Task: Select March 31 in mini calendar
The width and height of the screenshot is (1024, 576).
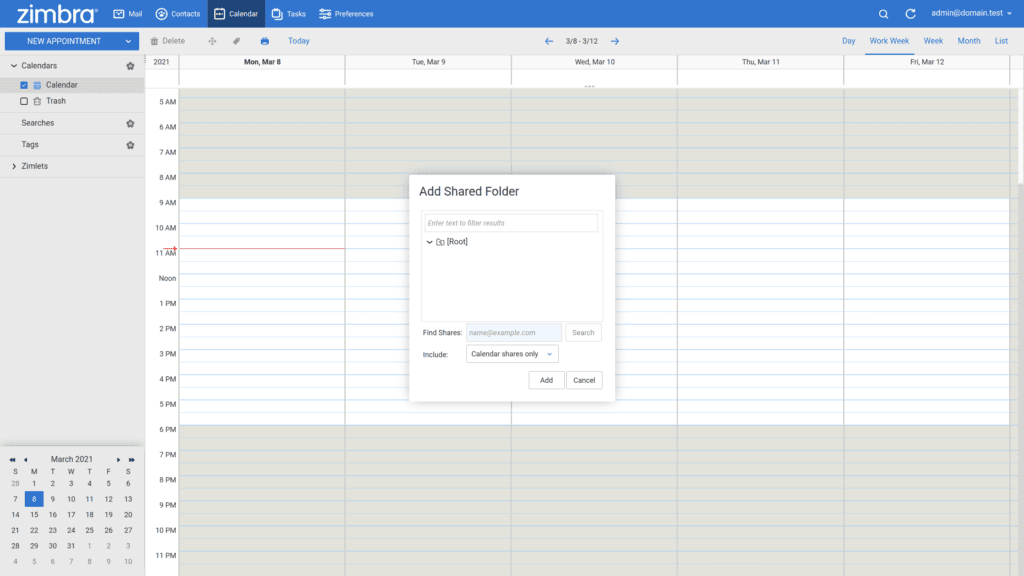Action: [x=71, y=546]
